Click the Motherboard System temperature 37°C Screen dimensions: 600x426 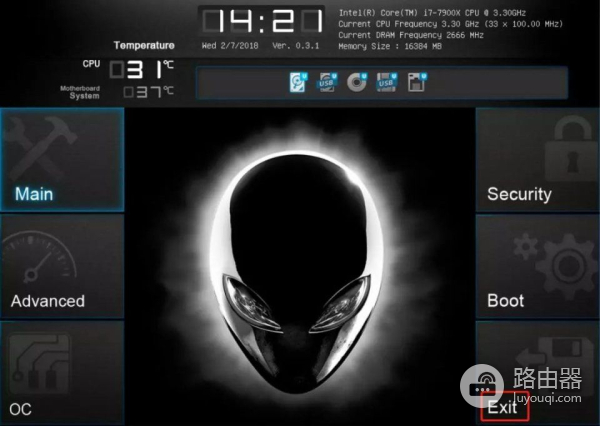click(x=148, y=92)
